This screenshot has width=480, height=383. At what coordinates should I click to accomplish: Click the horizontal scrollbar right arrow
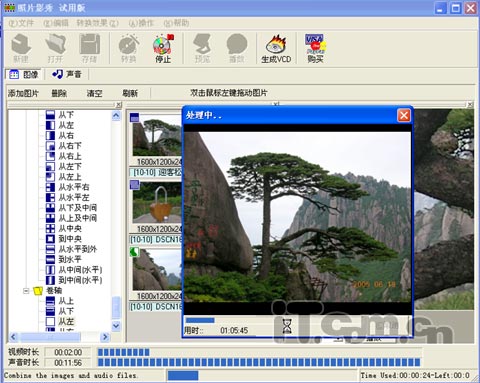coord(105,337)
